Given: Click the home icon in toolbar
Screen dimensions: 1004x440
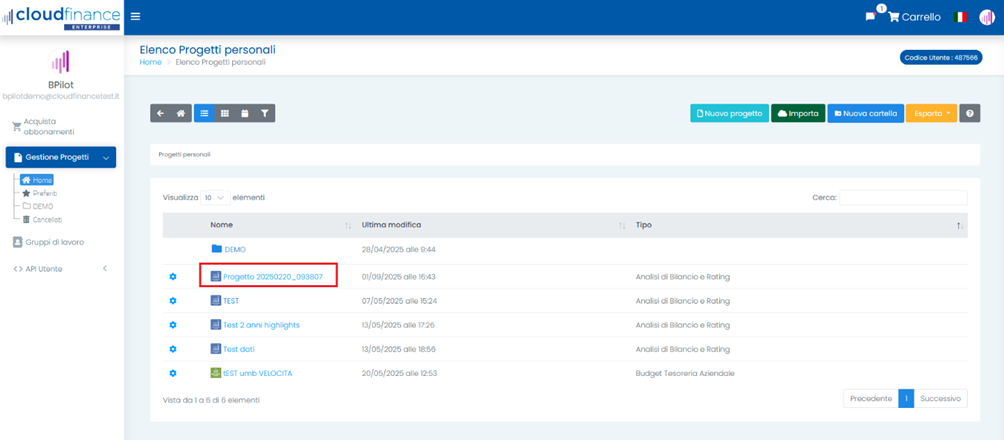Looking at the screenshot, I should (181, 114).
